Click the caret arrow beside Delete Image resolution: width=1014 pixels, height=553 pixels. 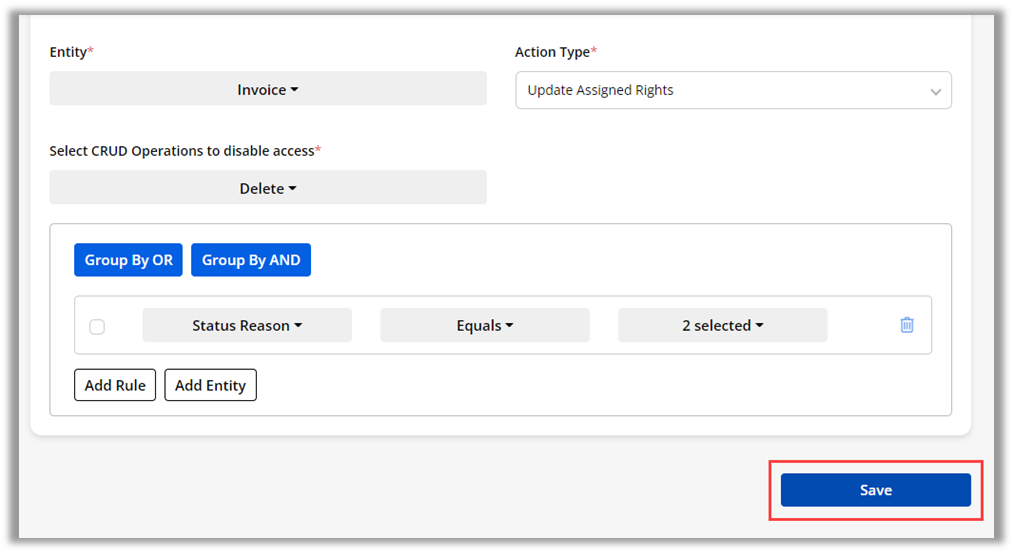coord(292,188)
